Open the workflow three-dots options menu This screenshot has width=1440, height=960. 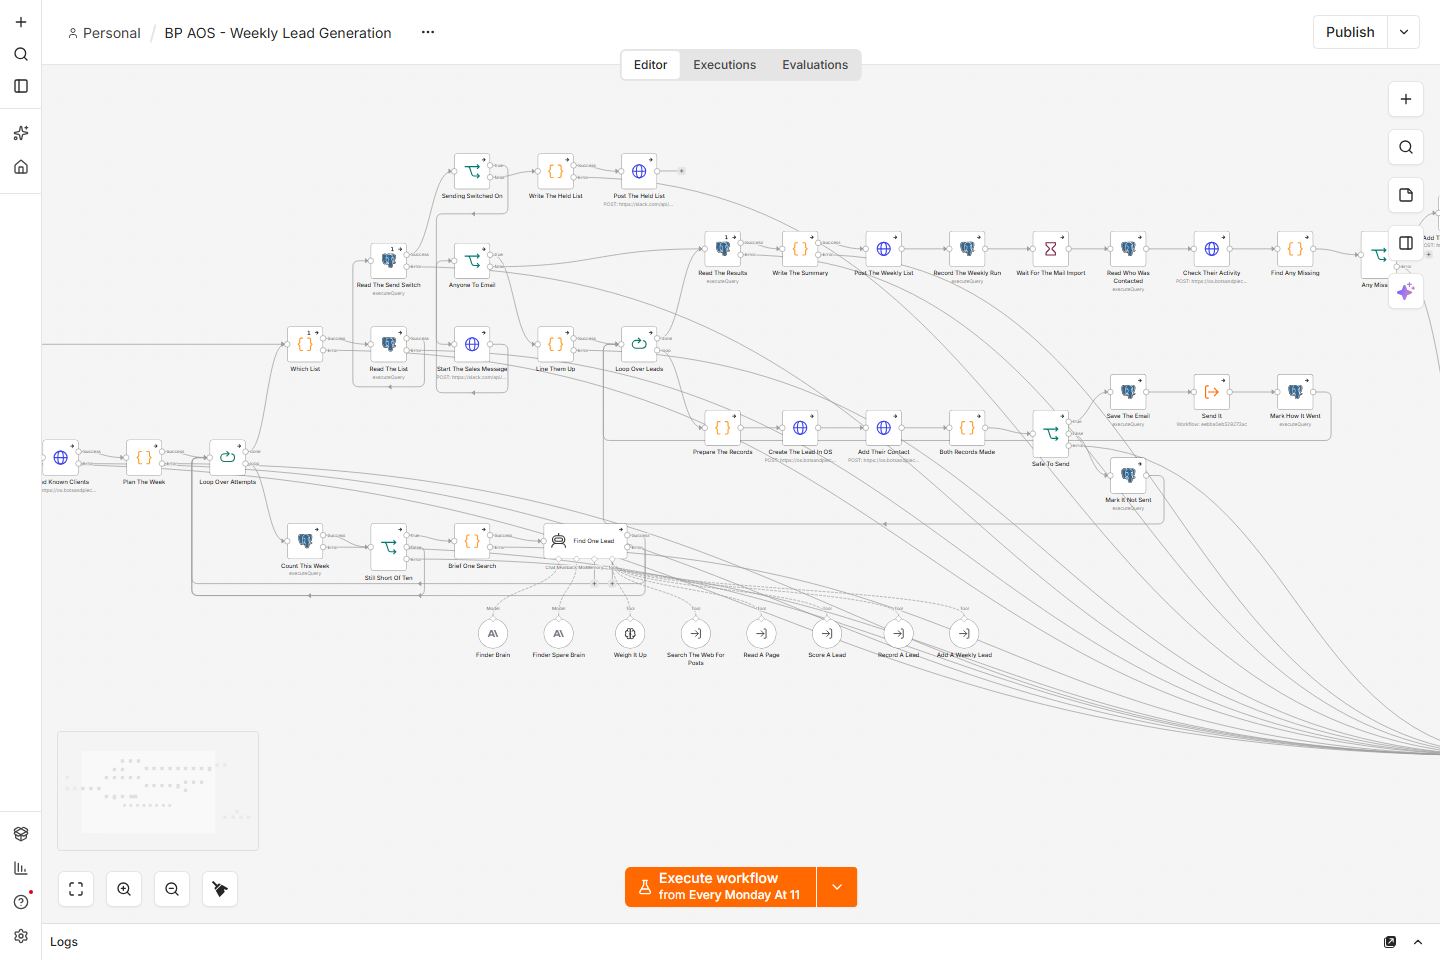tap(428, 32)
